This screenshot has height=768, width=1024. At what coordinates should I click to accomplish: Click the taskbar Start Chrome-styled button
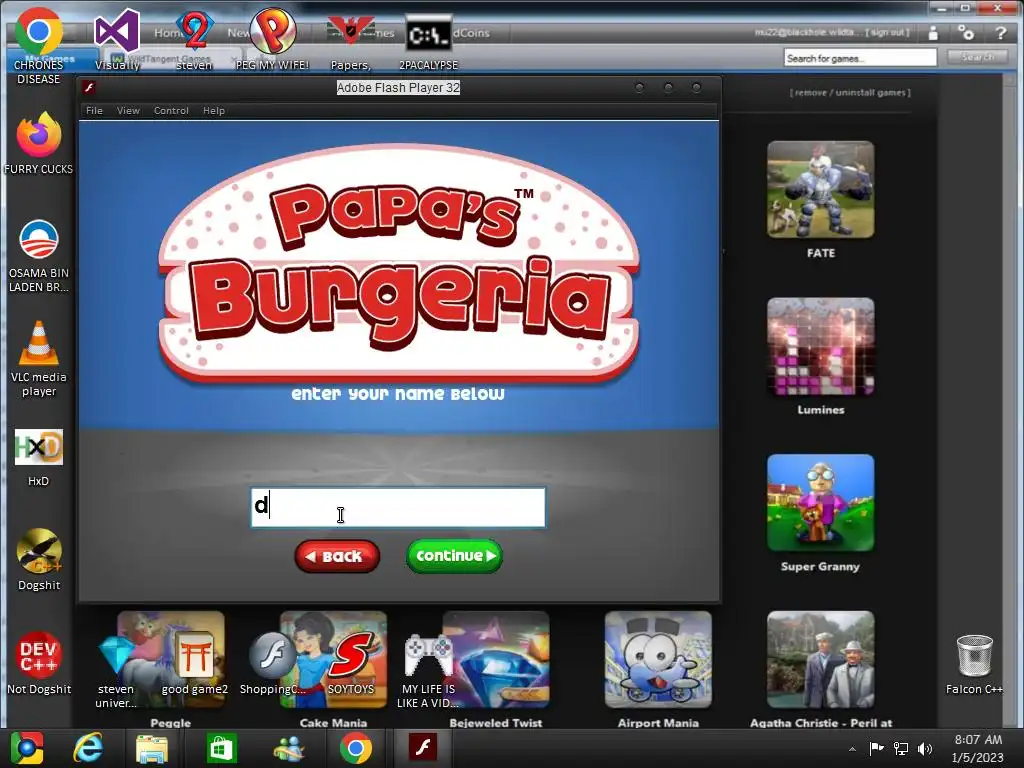tap(27, 748)
